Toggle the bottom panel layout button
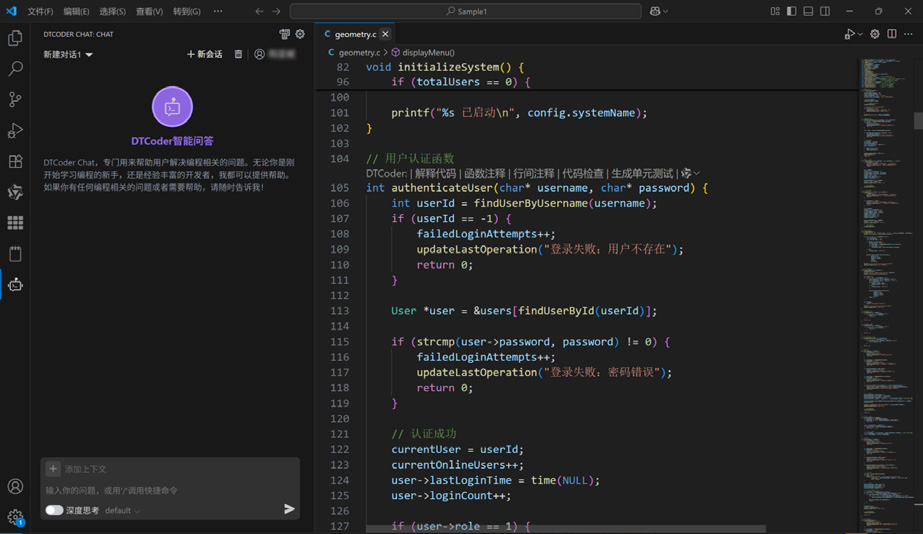 (808, 11)
